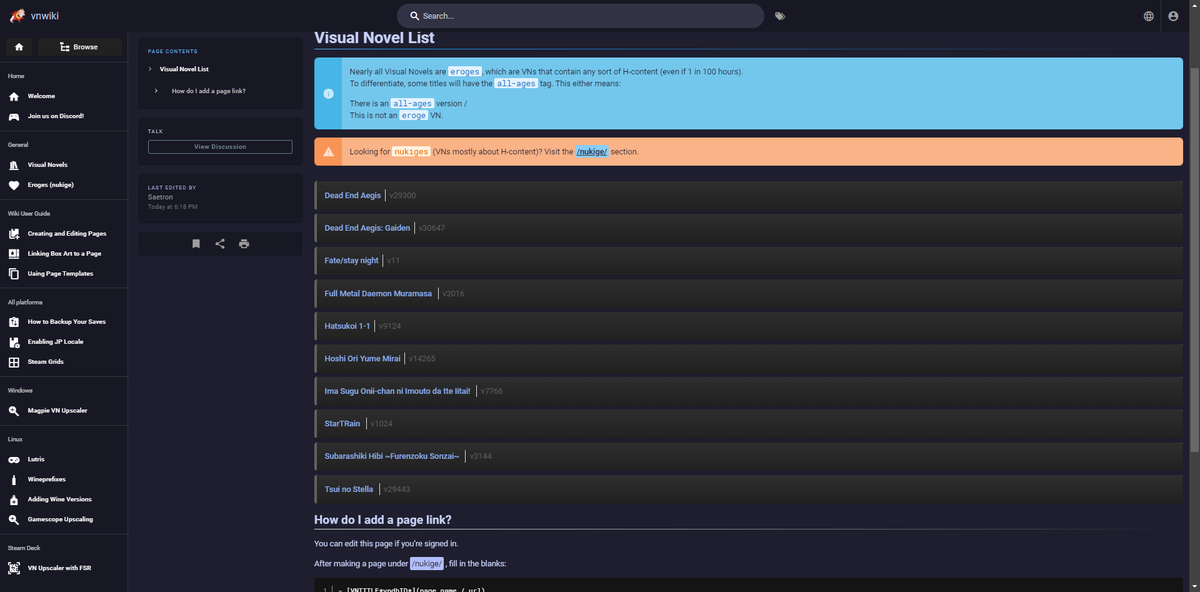Image resolution: width=1200 pixels, height=592 pixels.
Task: Click the info icon in blue banner
Action: [x=328, y=94]
